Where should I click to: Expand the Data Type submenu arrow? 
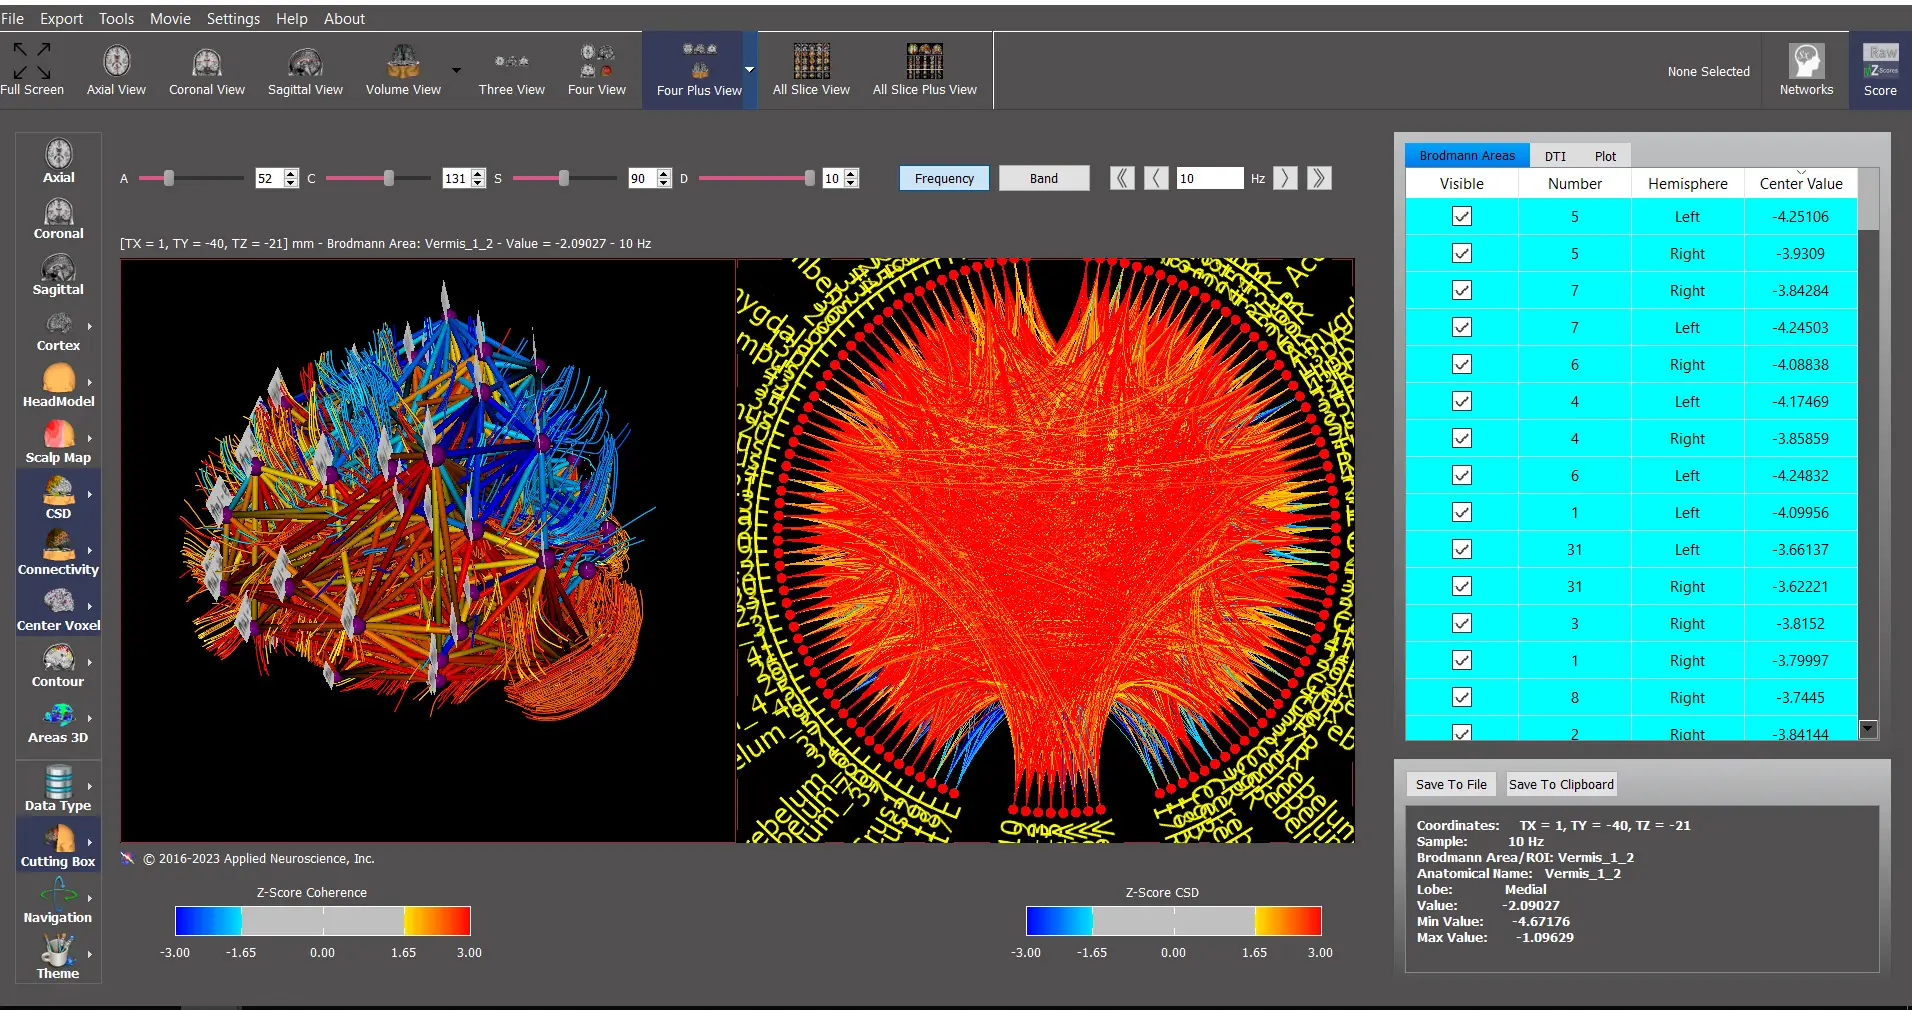90,786
